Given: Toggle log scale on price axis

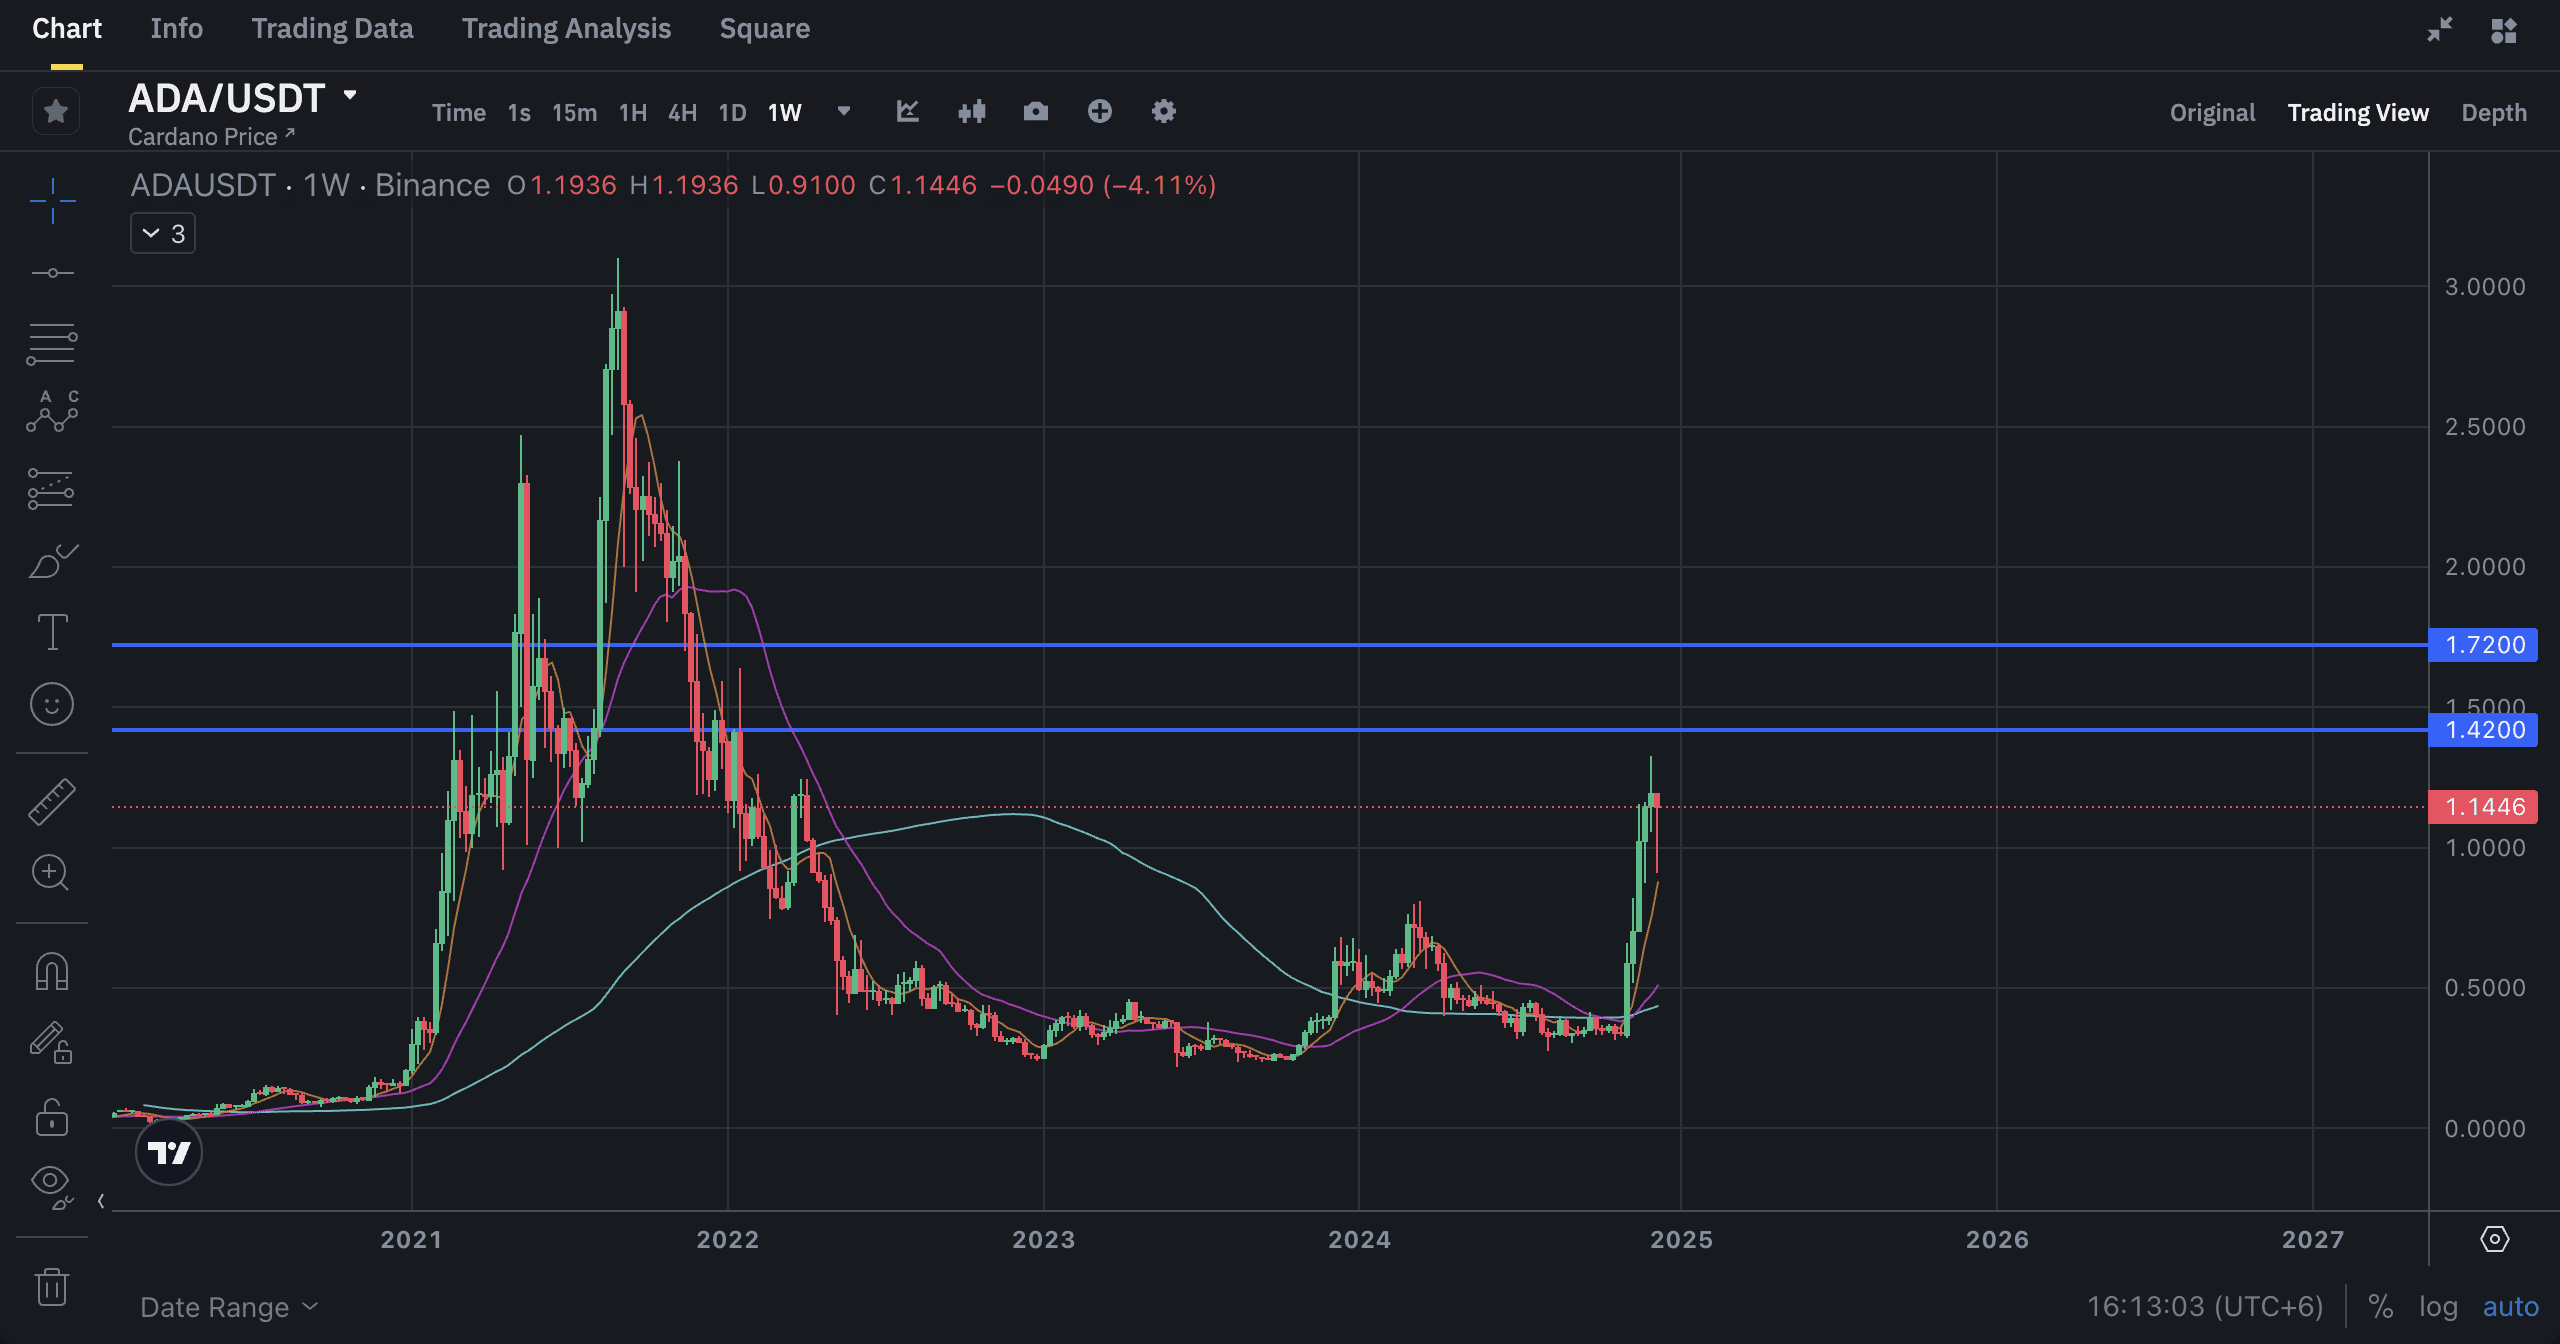Looking at the screenshot, I should coord(2438,1306).
